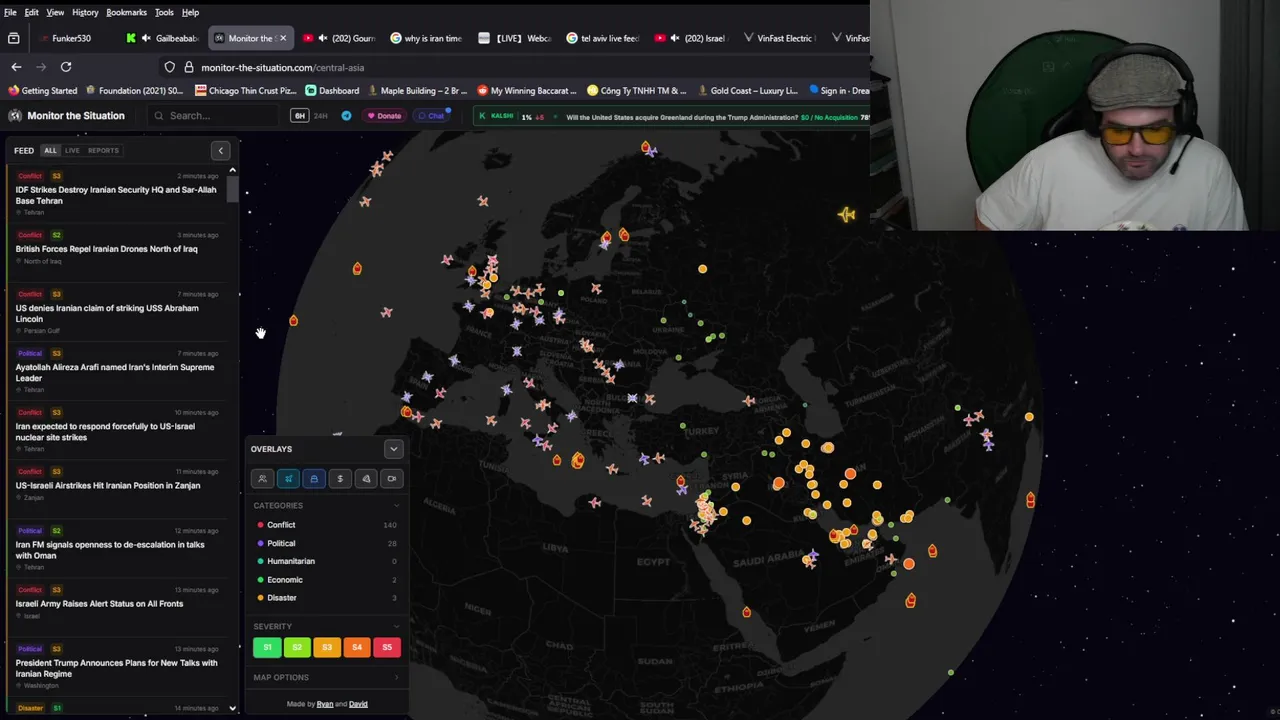
Task: Toggle Humanitarian category filter
Action: (x=326, y=561)
